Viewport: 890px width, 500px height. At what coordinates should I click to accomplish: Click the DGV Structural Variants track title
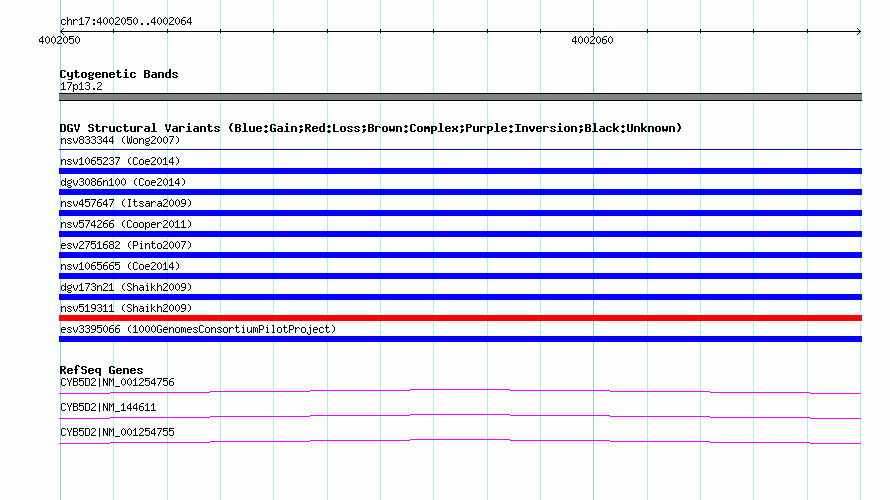click(371, 128)
